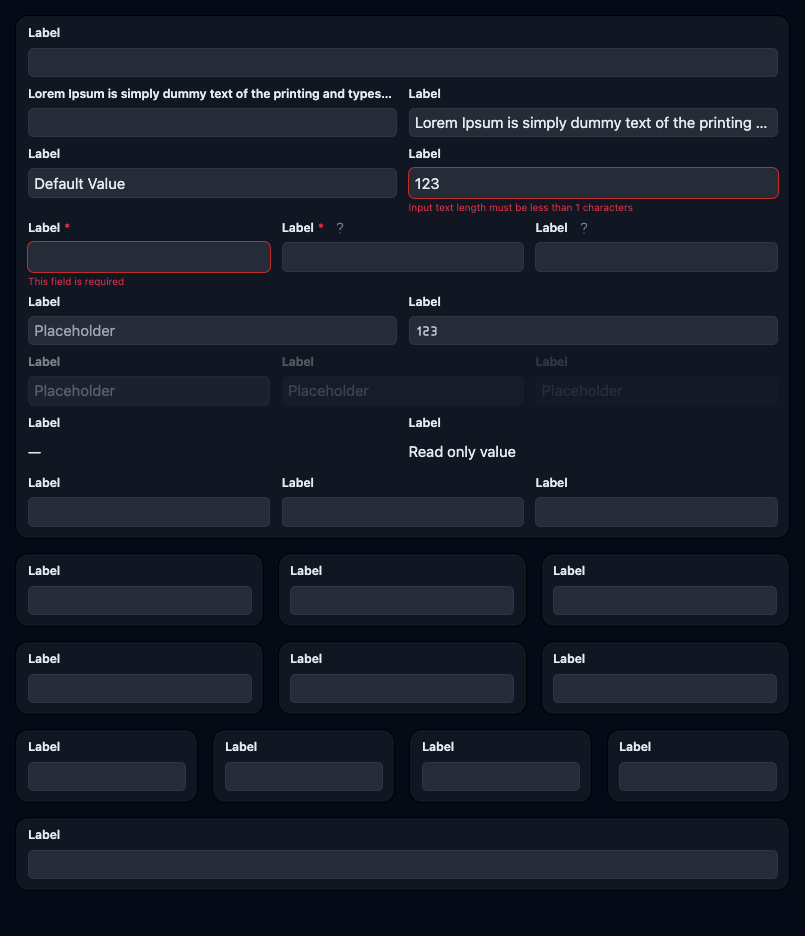The image size is (805, 936).
Task: Click the dash placeholder for the empty read-only value
Action: point(35,452)
